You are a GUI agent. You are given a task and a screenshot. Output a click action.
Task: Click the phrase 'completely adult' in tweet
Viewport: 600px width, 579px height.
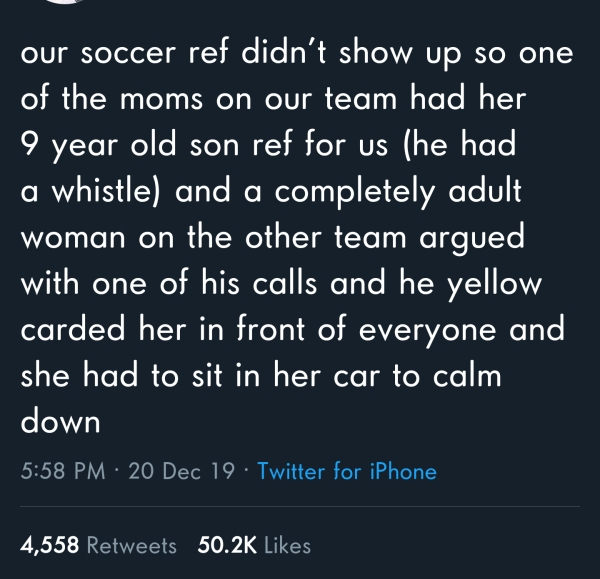[398, 192]
